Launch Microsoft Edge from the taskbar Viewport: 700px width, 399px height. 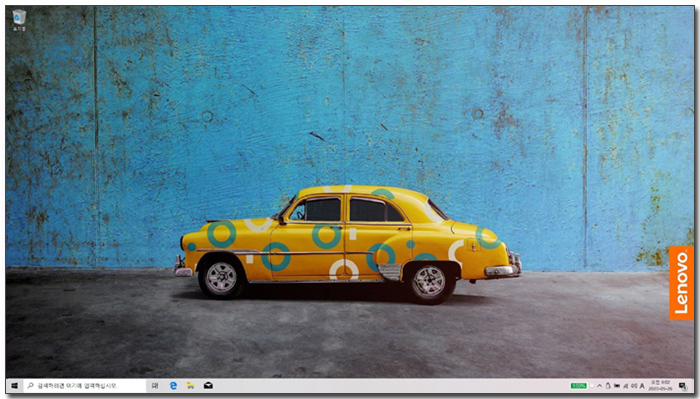tap(173, 385)
